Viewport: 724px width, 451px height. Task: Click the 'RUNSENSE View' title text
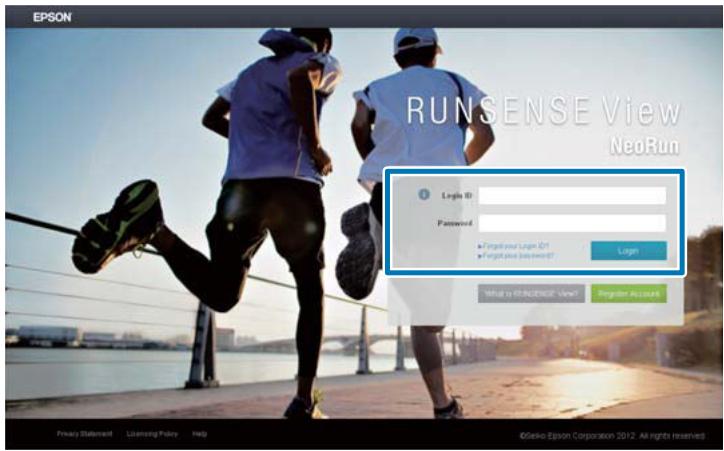click(x=543, y=111)
